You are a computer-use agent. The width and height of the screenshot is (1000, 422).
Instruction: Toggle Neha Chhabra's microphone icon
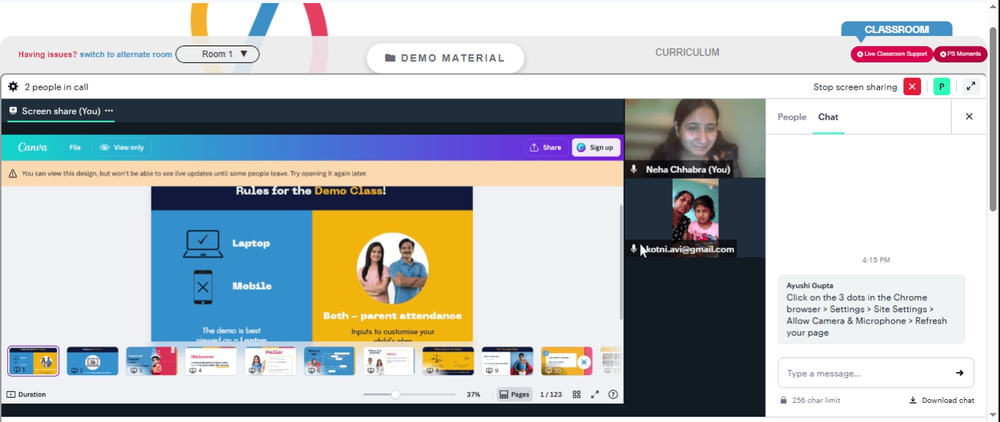tap(634, 170)
